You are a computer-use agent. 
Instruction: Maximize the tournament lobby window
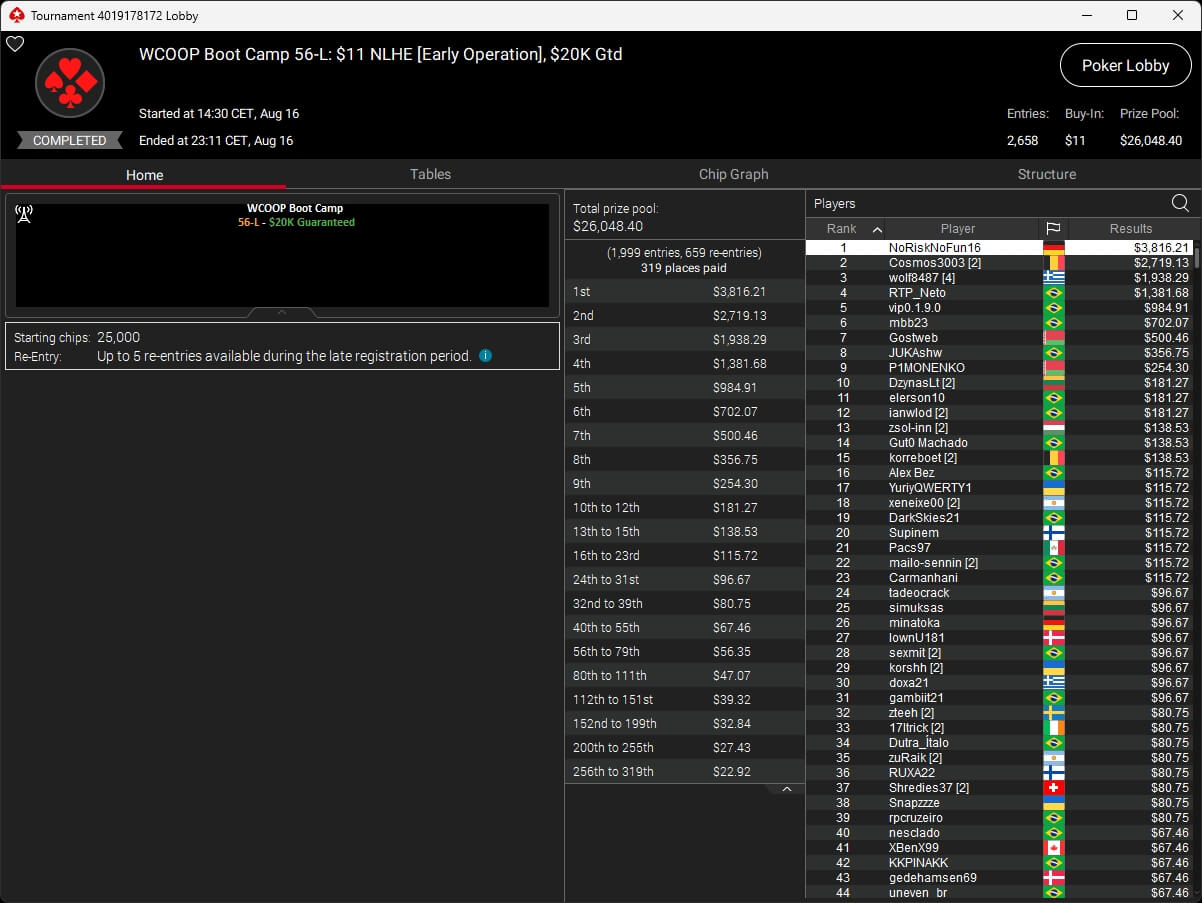point(1131,15)
